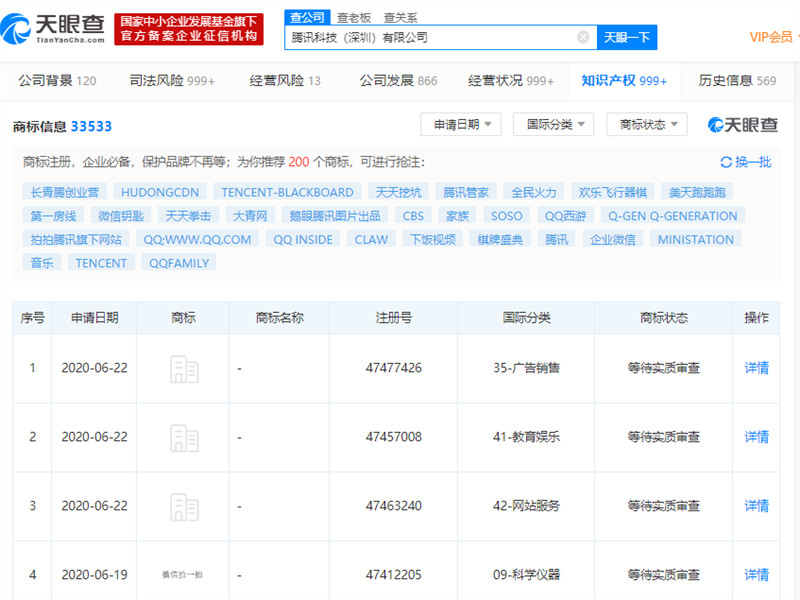Viewport: 800px width, 600px height.
Task: Open 详情 for registration 47477426
Action: (x=756, y=368)
